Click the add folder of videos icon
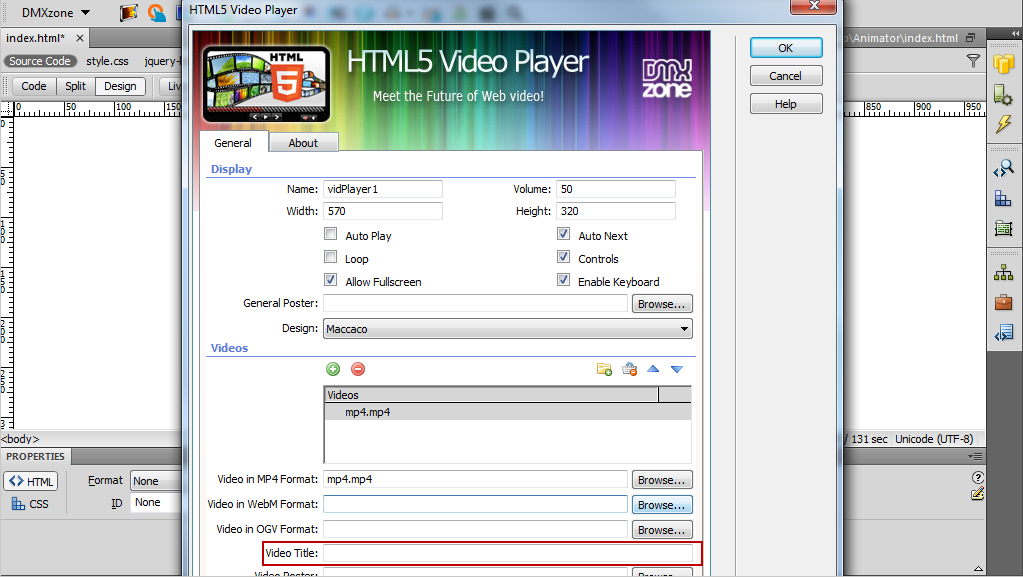This screenshot has width=1023, height=577. (x=604, y=369)
